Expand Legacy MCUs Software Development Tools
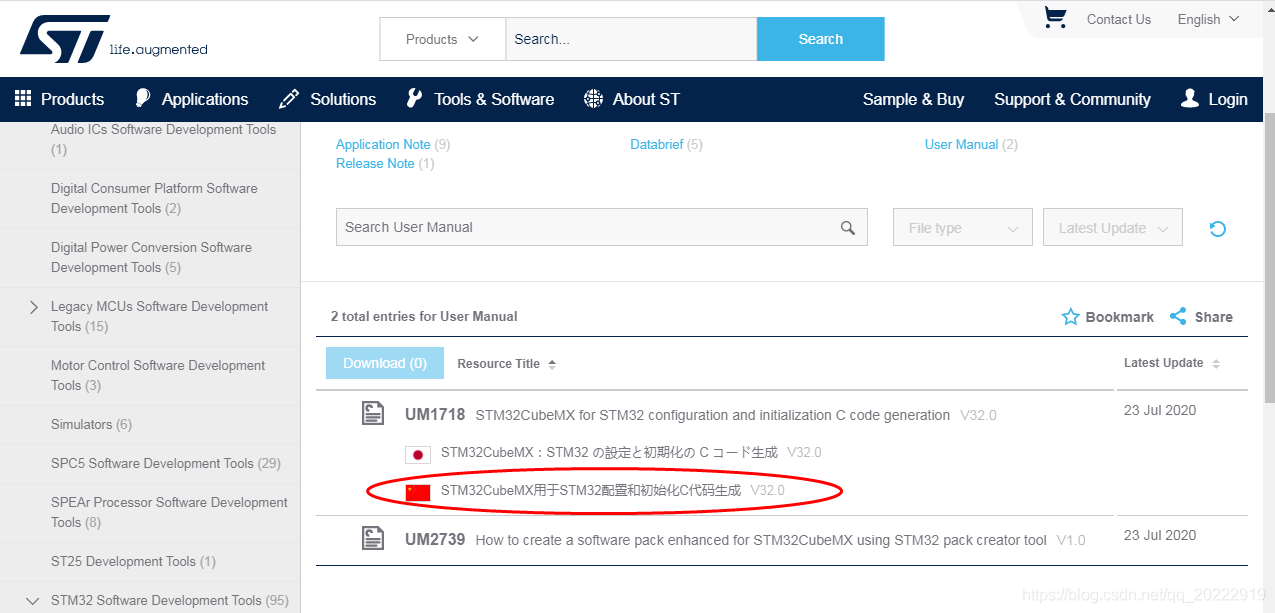 (34, 307)
